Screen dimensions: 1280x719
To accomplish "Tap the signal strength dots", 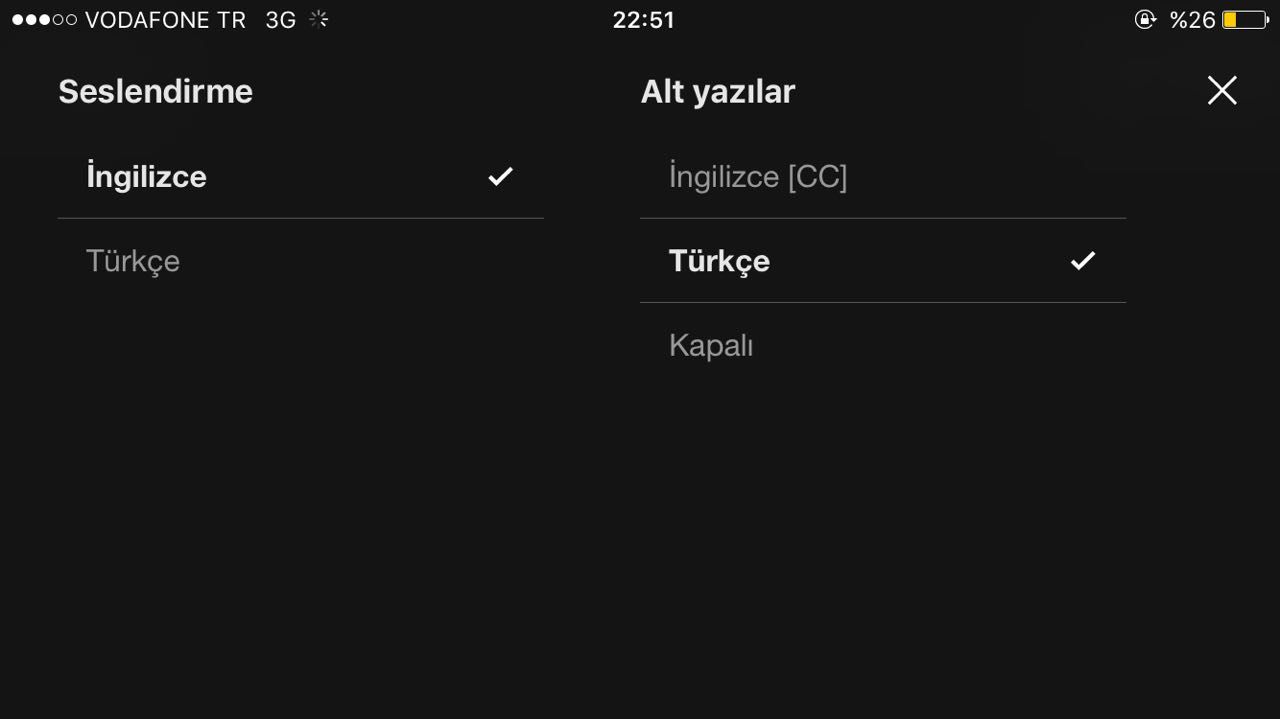I will (x=44, y=20).
